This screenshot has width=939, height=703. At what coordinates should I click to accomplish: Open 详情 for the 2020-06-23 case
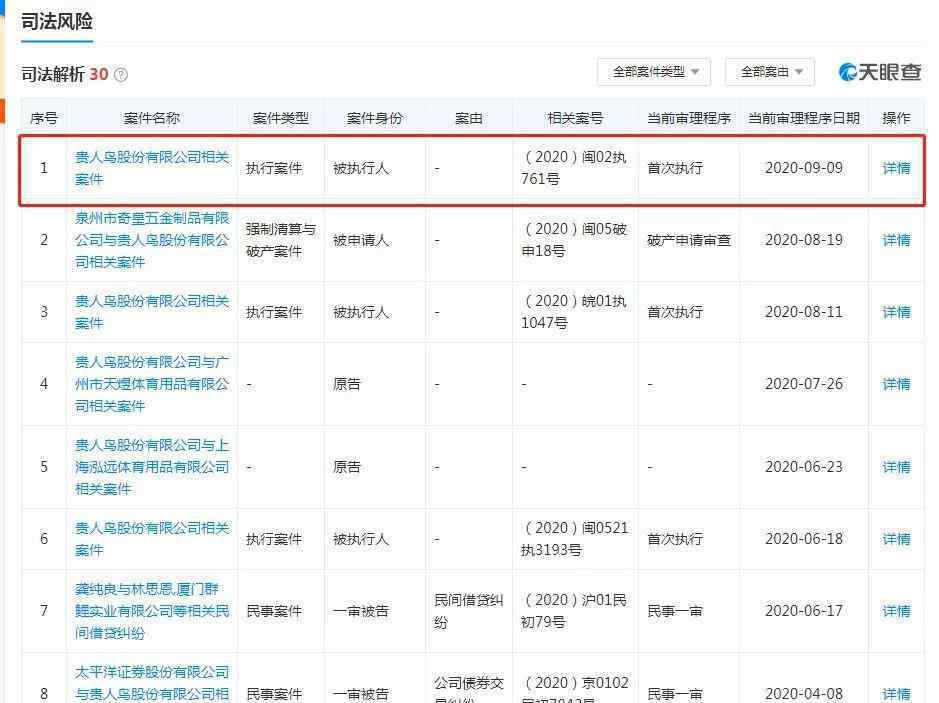[x=896, y=467]
